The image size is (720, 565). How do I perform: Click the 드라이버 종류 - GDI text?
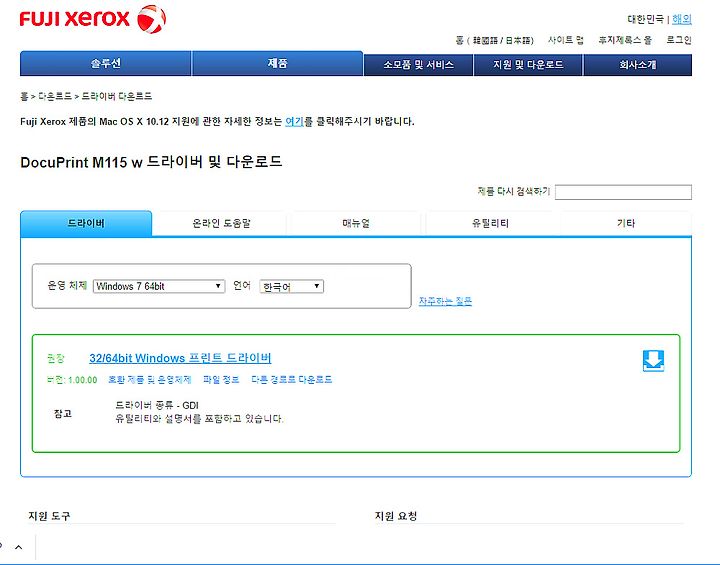coord(157,405)
